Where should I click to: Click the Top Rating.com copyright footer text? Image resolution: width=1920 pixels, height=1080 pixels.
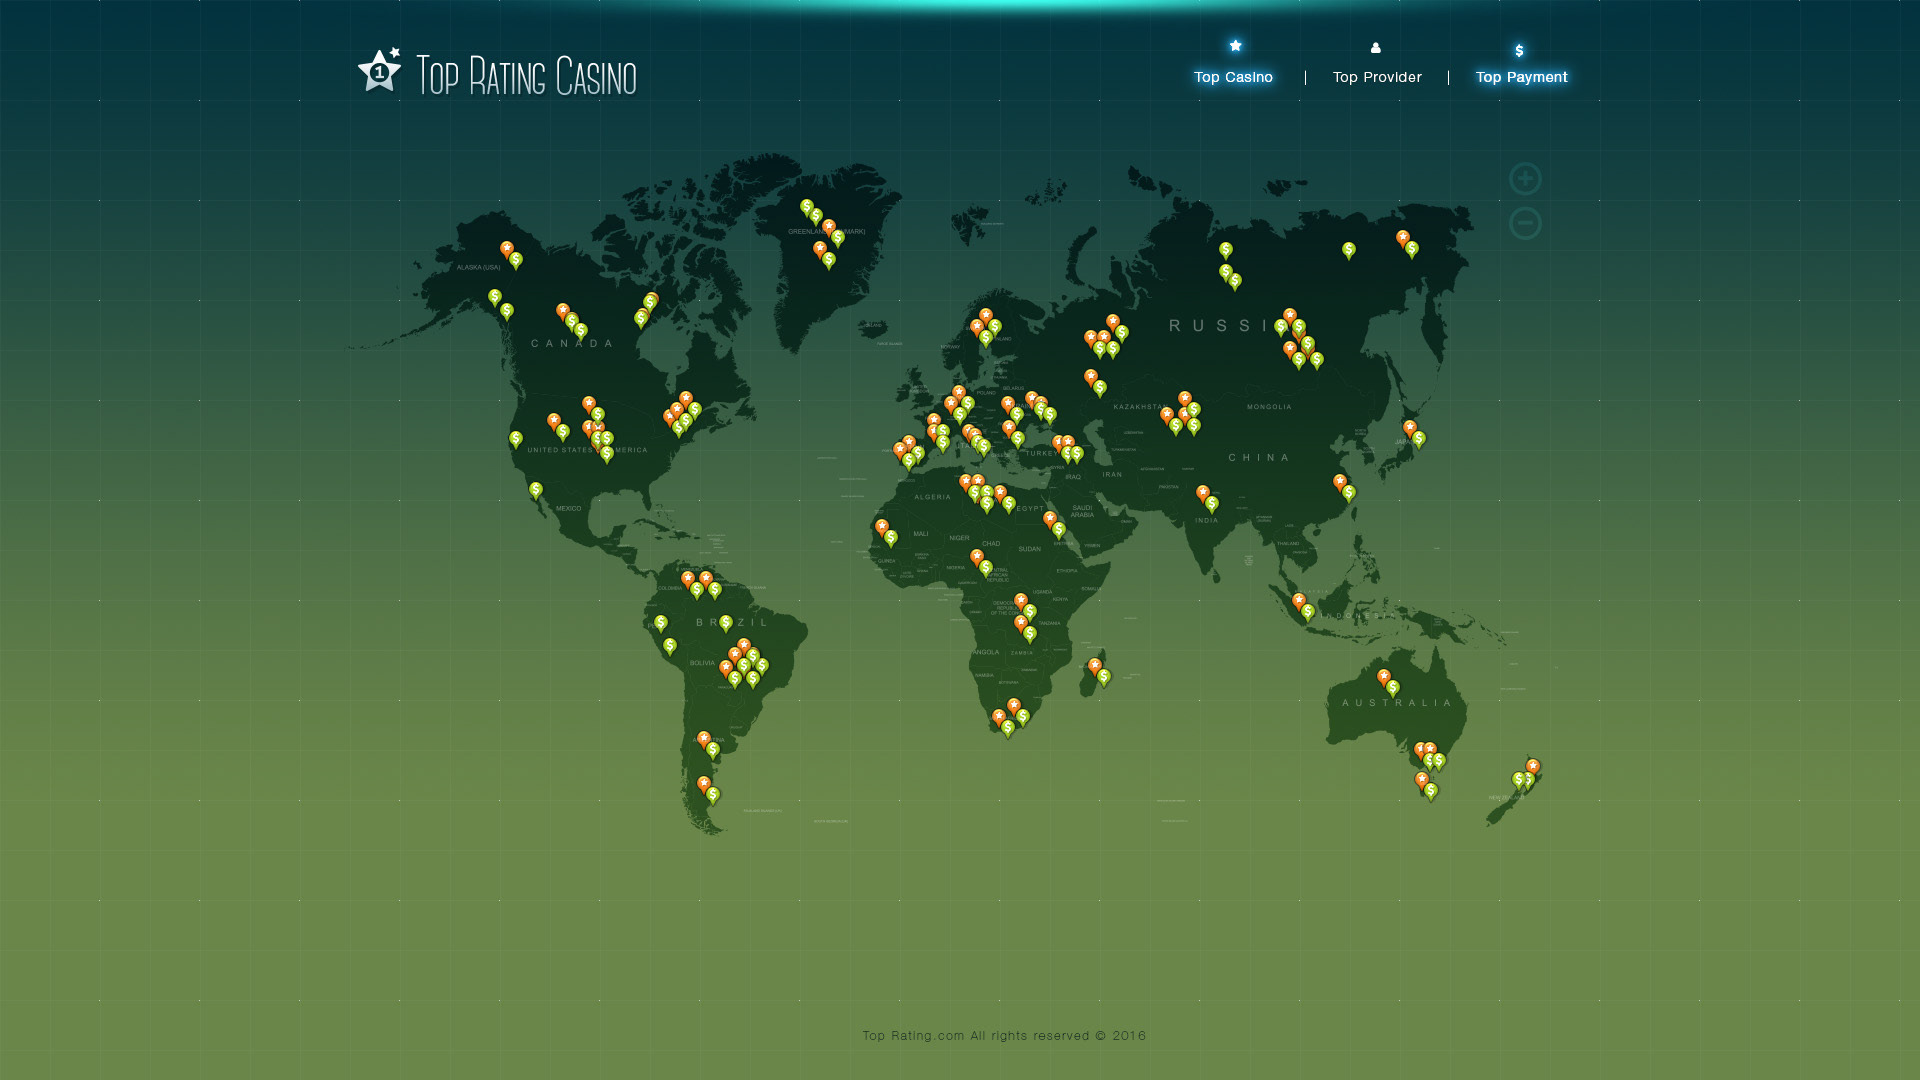tap(1004, 1036)
